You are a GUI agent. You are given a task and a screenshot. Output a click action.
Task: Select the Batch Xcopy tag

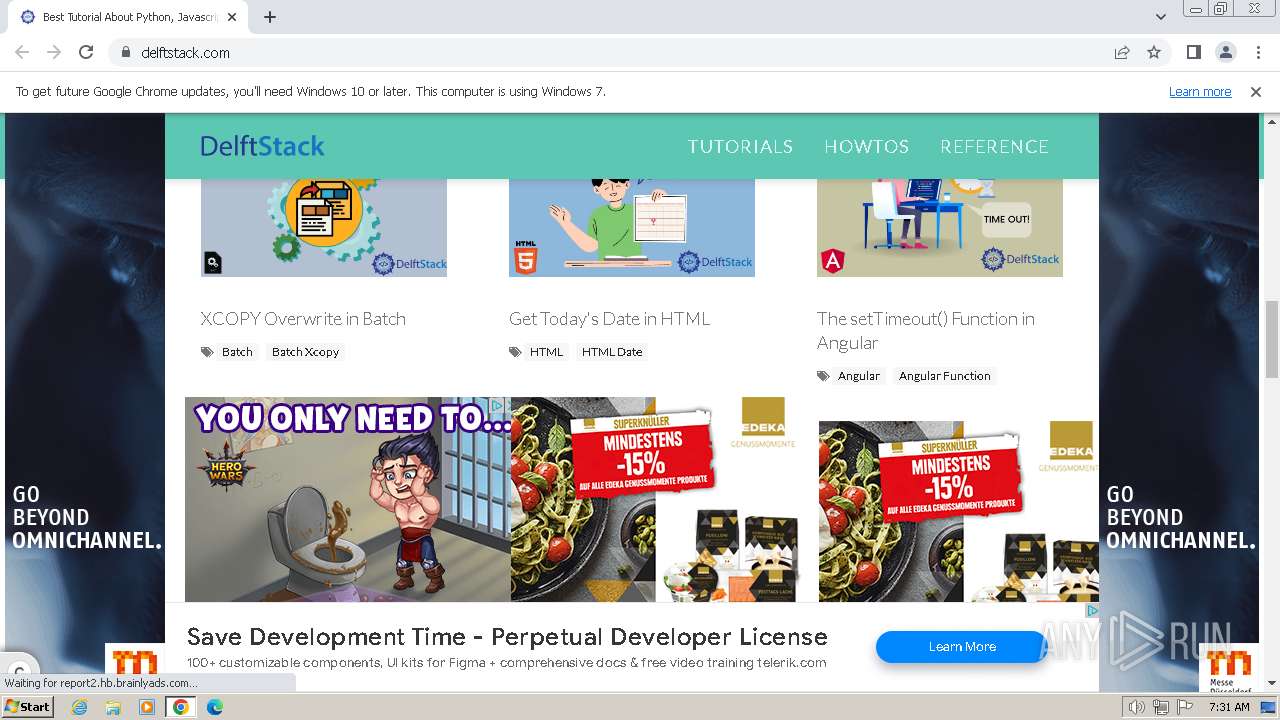pos(305,351)
